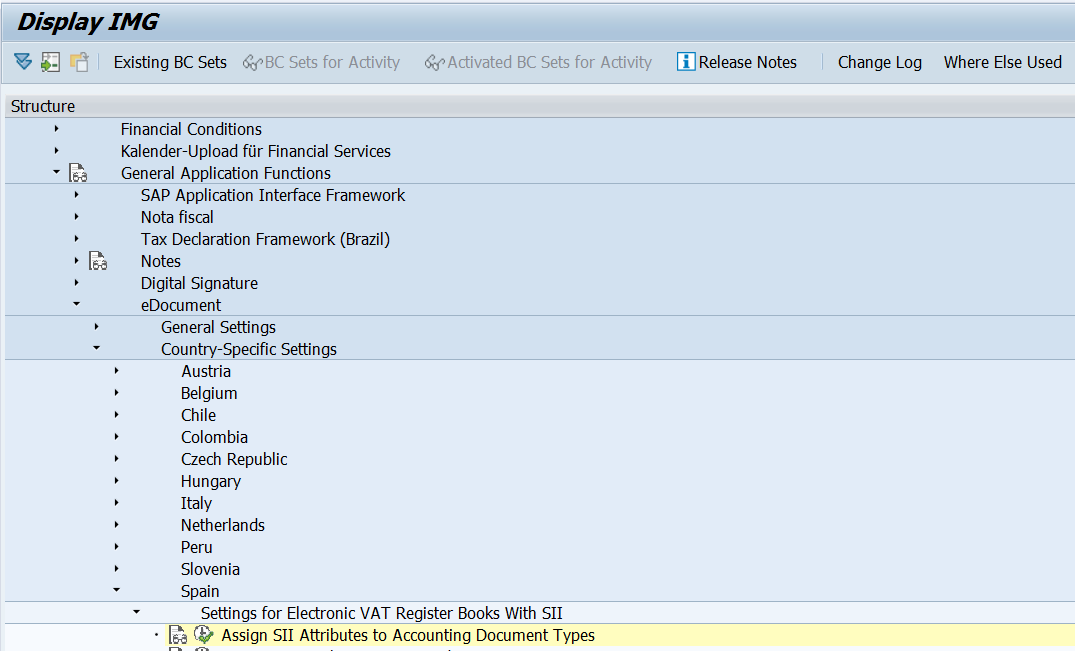The width and height of the screenshot is (1075, 651).
Task: Collapse the Spain node
Action: coord(117,589)
